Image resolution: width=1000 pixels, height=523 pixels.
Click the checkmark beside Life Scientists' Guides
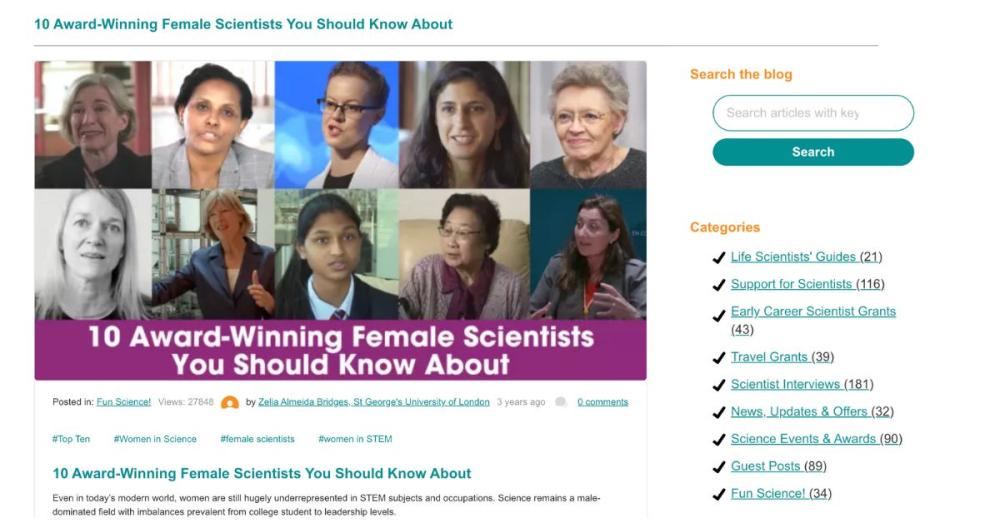pos(719,258)
